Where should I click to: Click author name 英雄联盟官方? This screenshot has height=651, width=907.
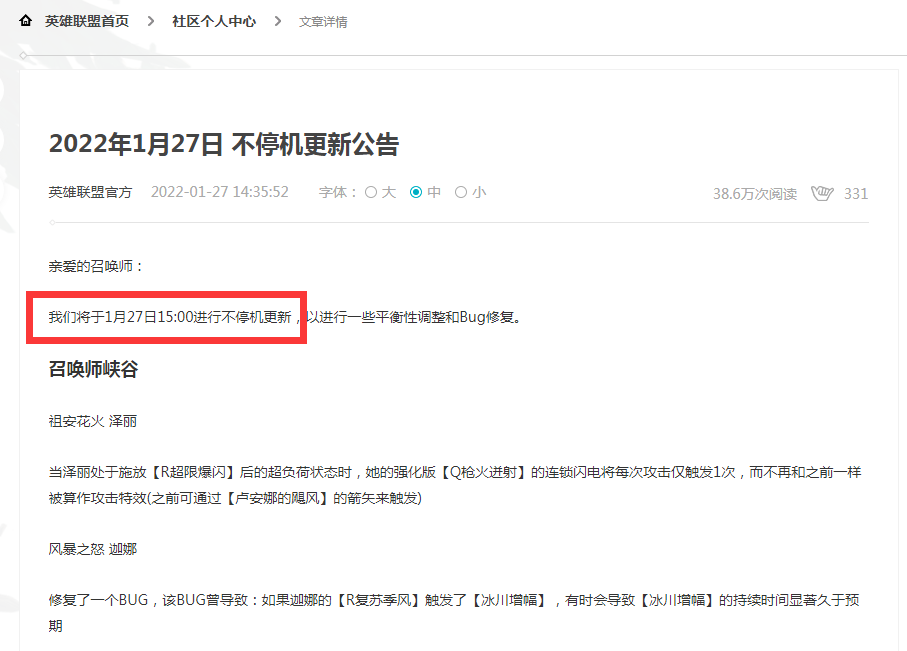[x=90, y=192]
